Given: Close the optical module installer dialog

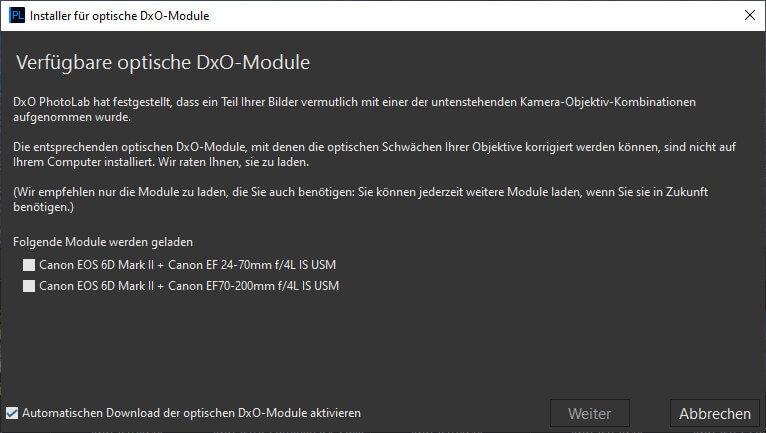Looking at the screenshot, I should click(750, 15).
